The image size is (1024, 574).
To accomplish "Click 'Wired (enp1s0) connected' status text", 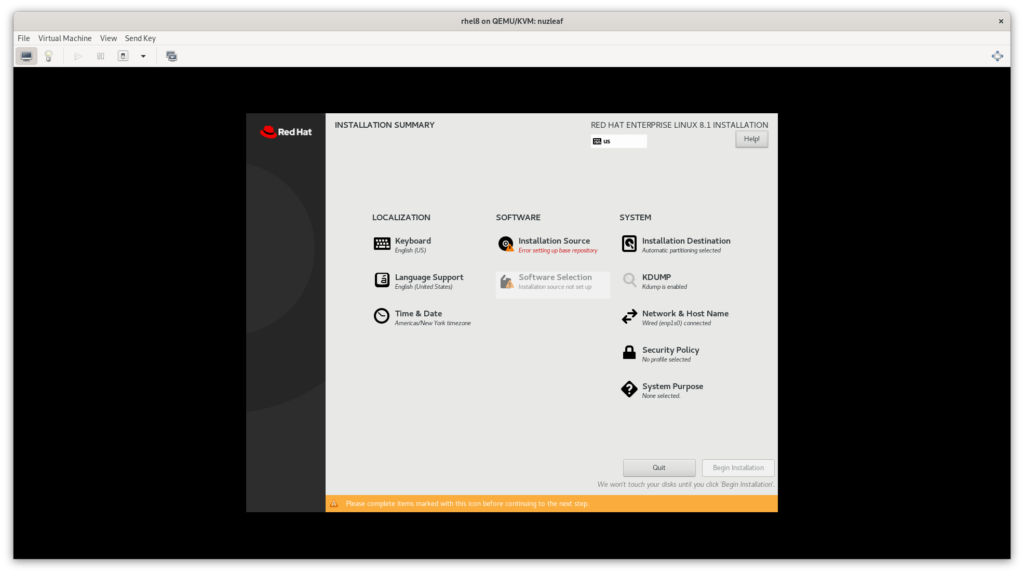I will point(677,323).
